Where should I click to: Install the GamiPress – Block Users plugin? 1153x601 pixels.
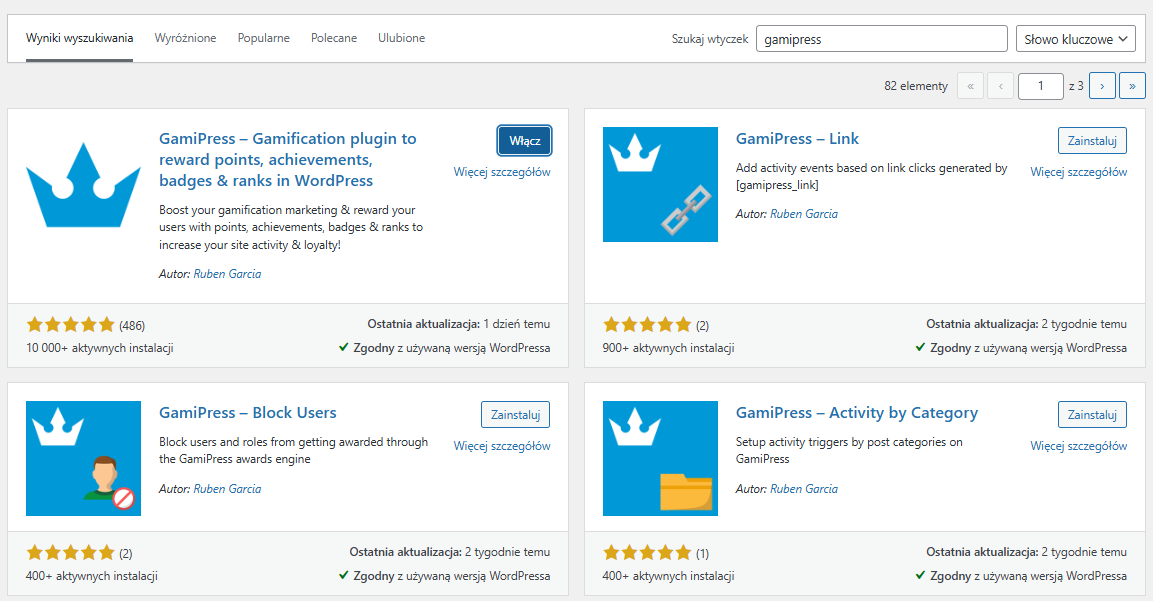point(515,414)
